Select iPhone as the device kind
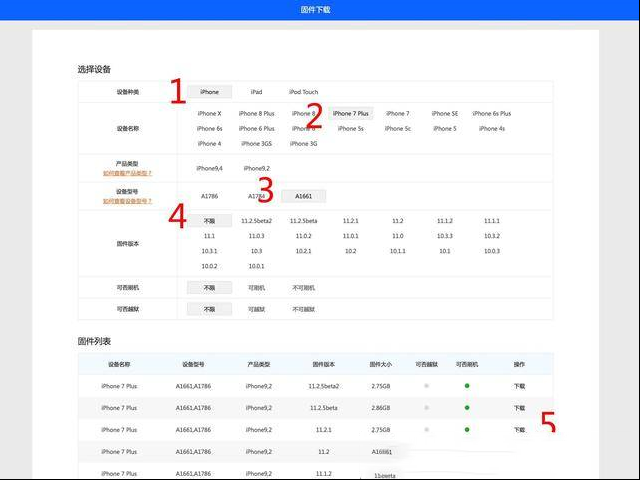The height and width of the screenshot is (480, 640). click(209, 92)
